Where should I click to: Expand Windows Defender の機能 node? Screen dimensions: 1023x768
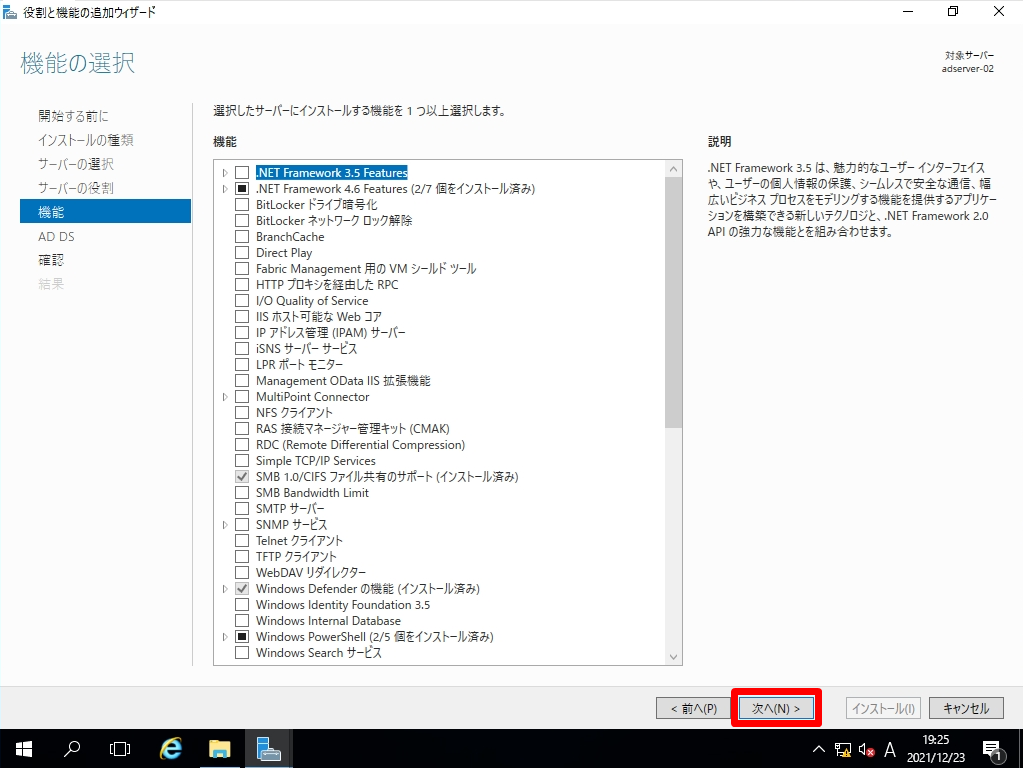pos(225,589)
